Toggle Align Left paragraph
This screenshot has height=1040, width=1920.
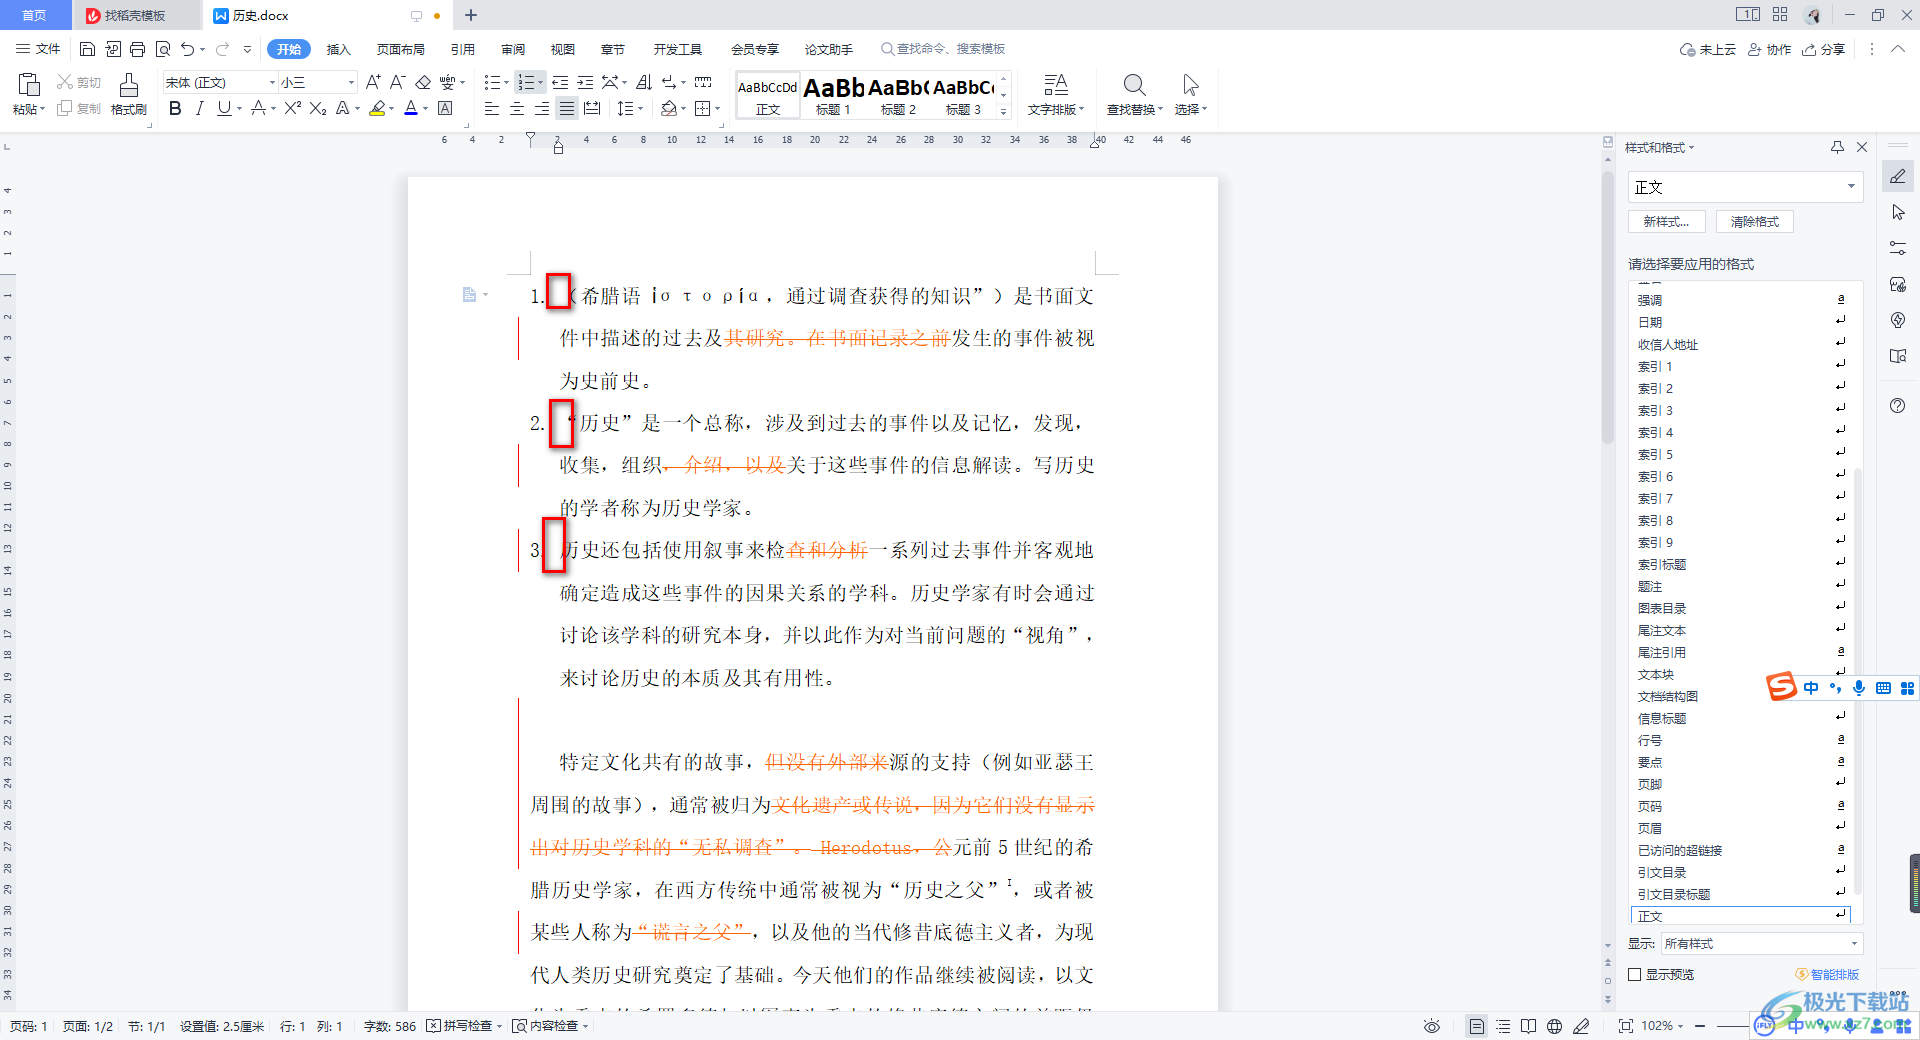point(491,108)
